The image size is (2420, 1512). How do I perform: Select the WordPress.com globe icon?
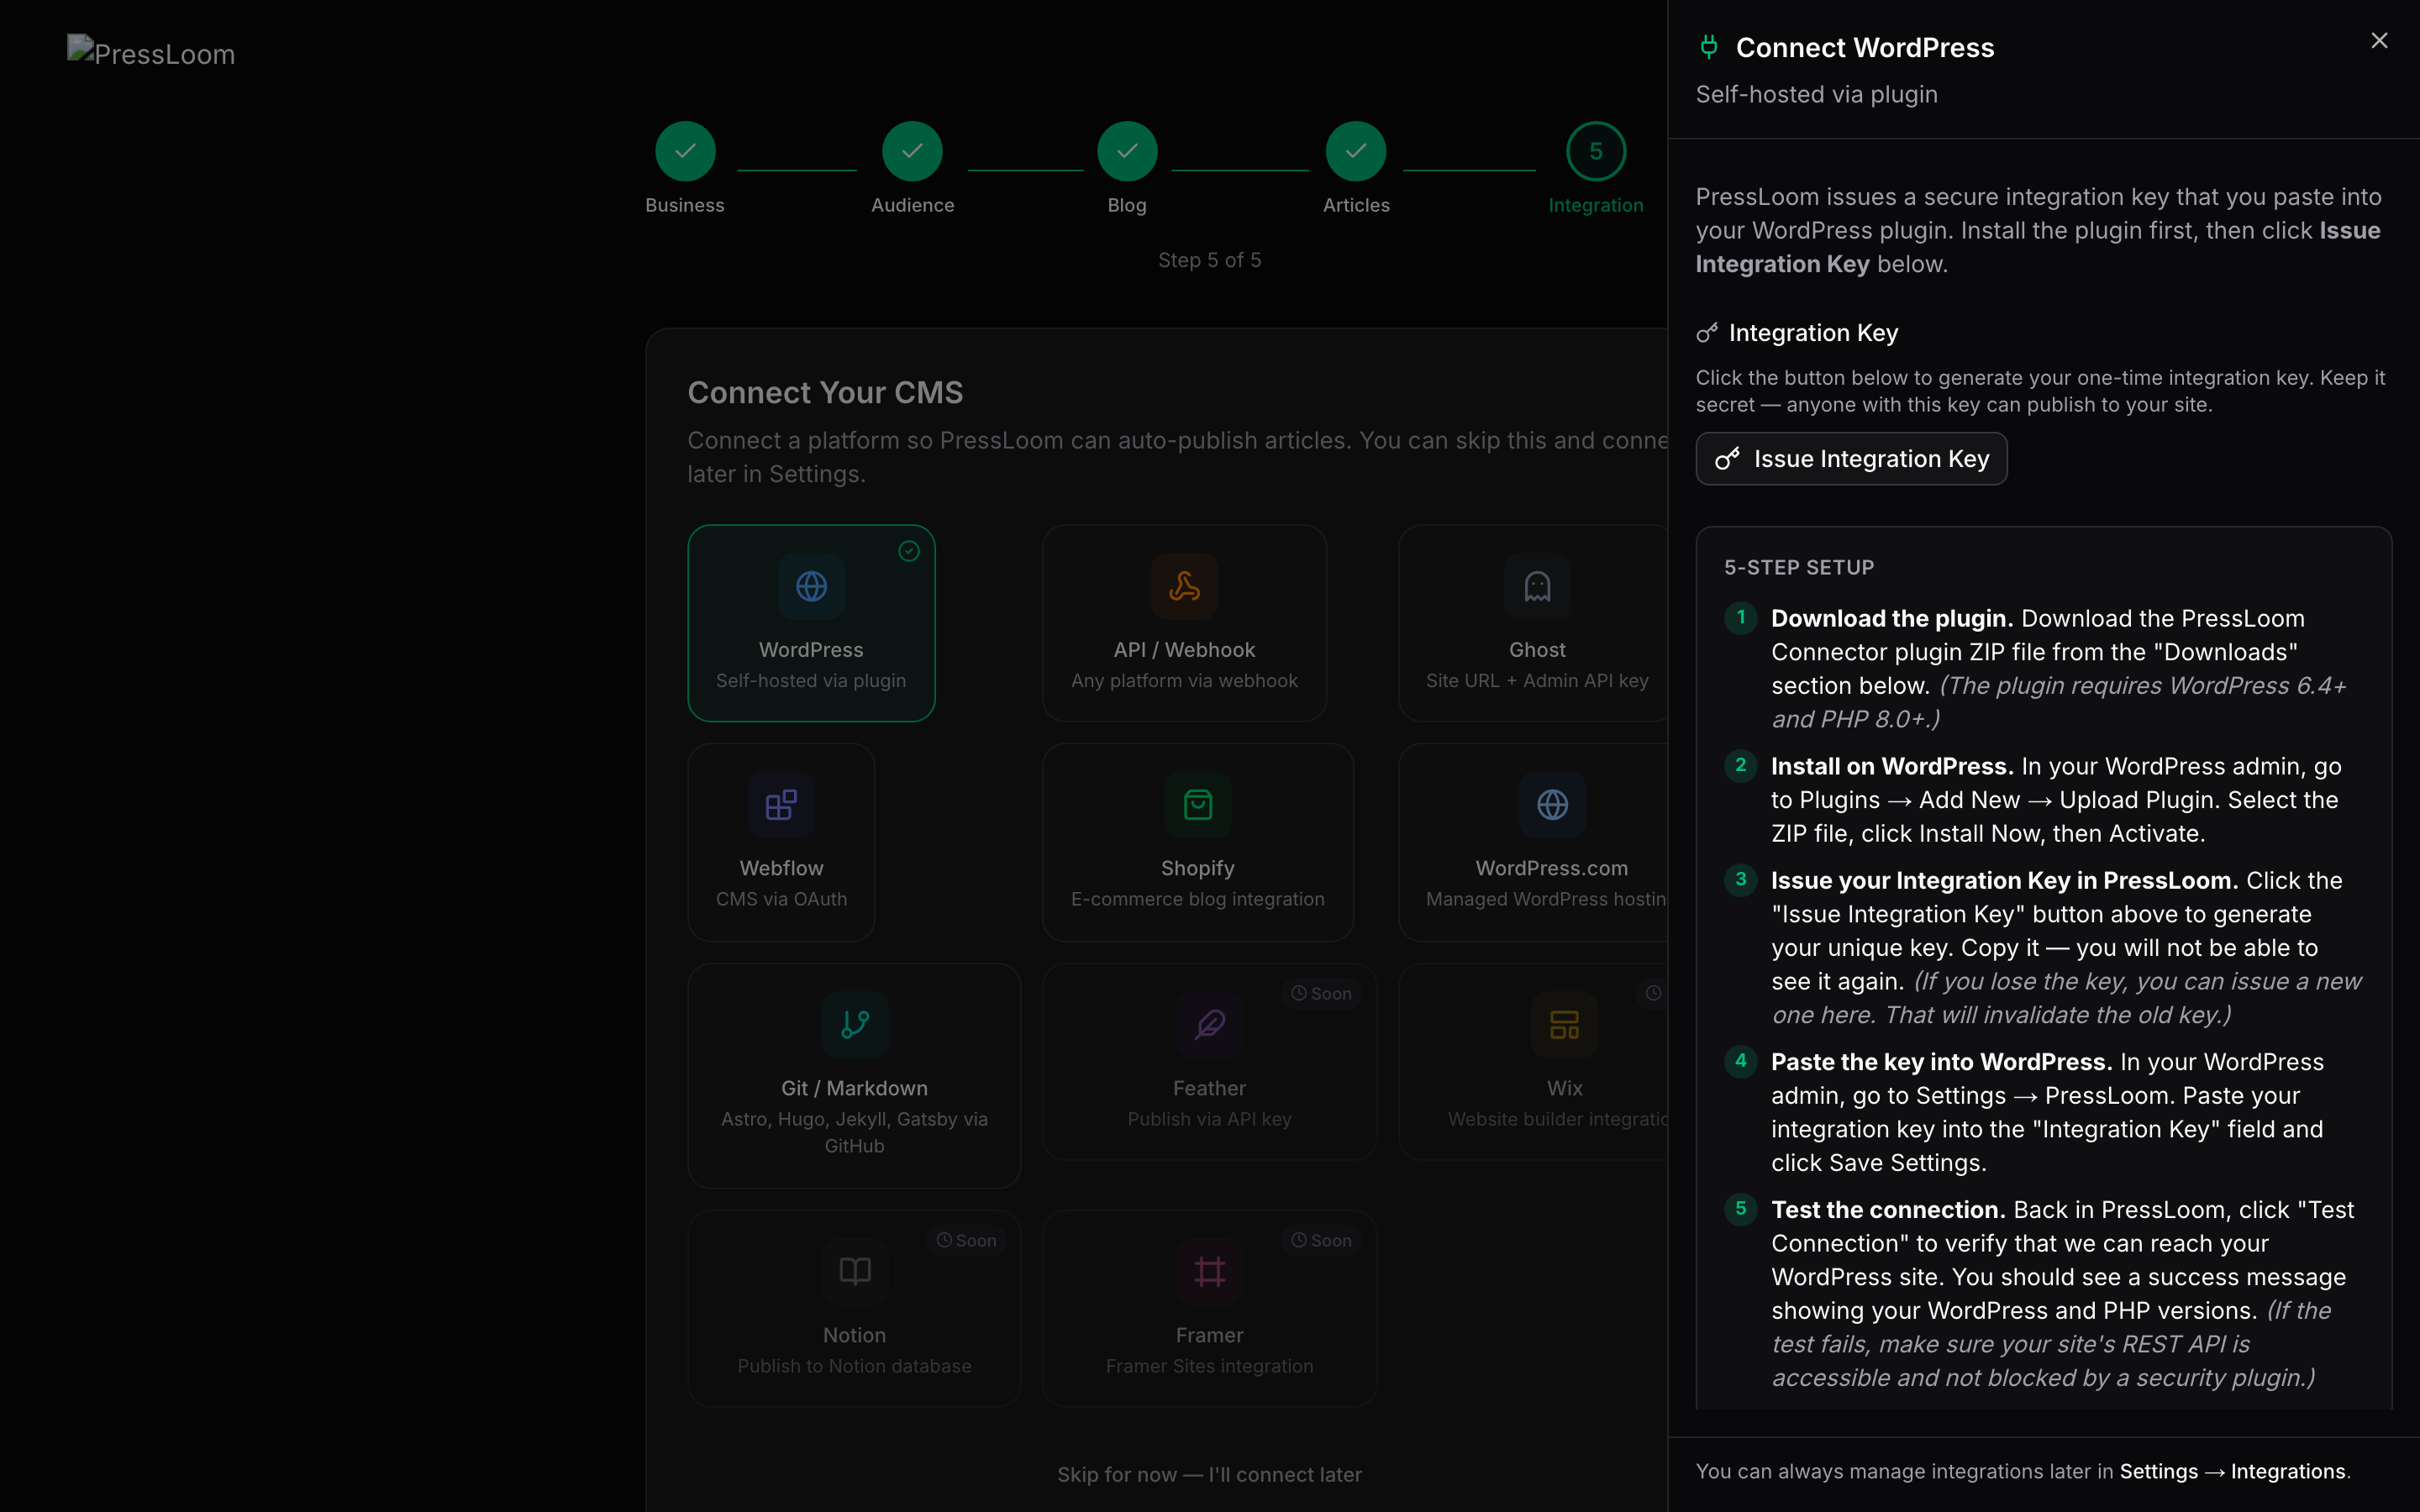[x=1552, y=805]
